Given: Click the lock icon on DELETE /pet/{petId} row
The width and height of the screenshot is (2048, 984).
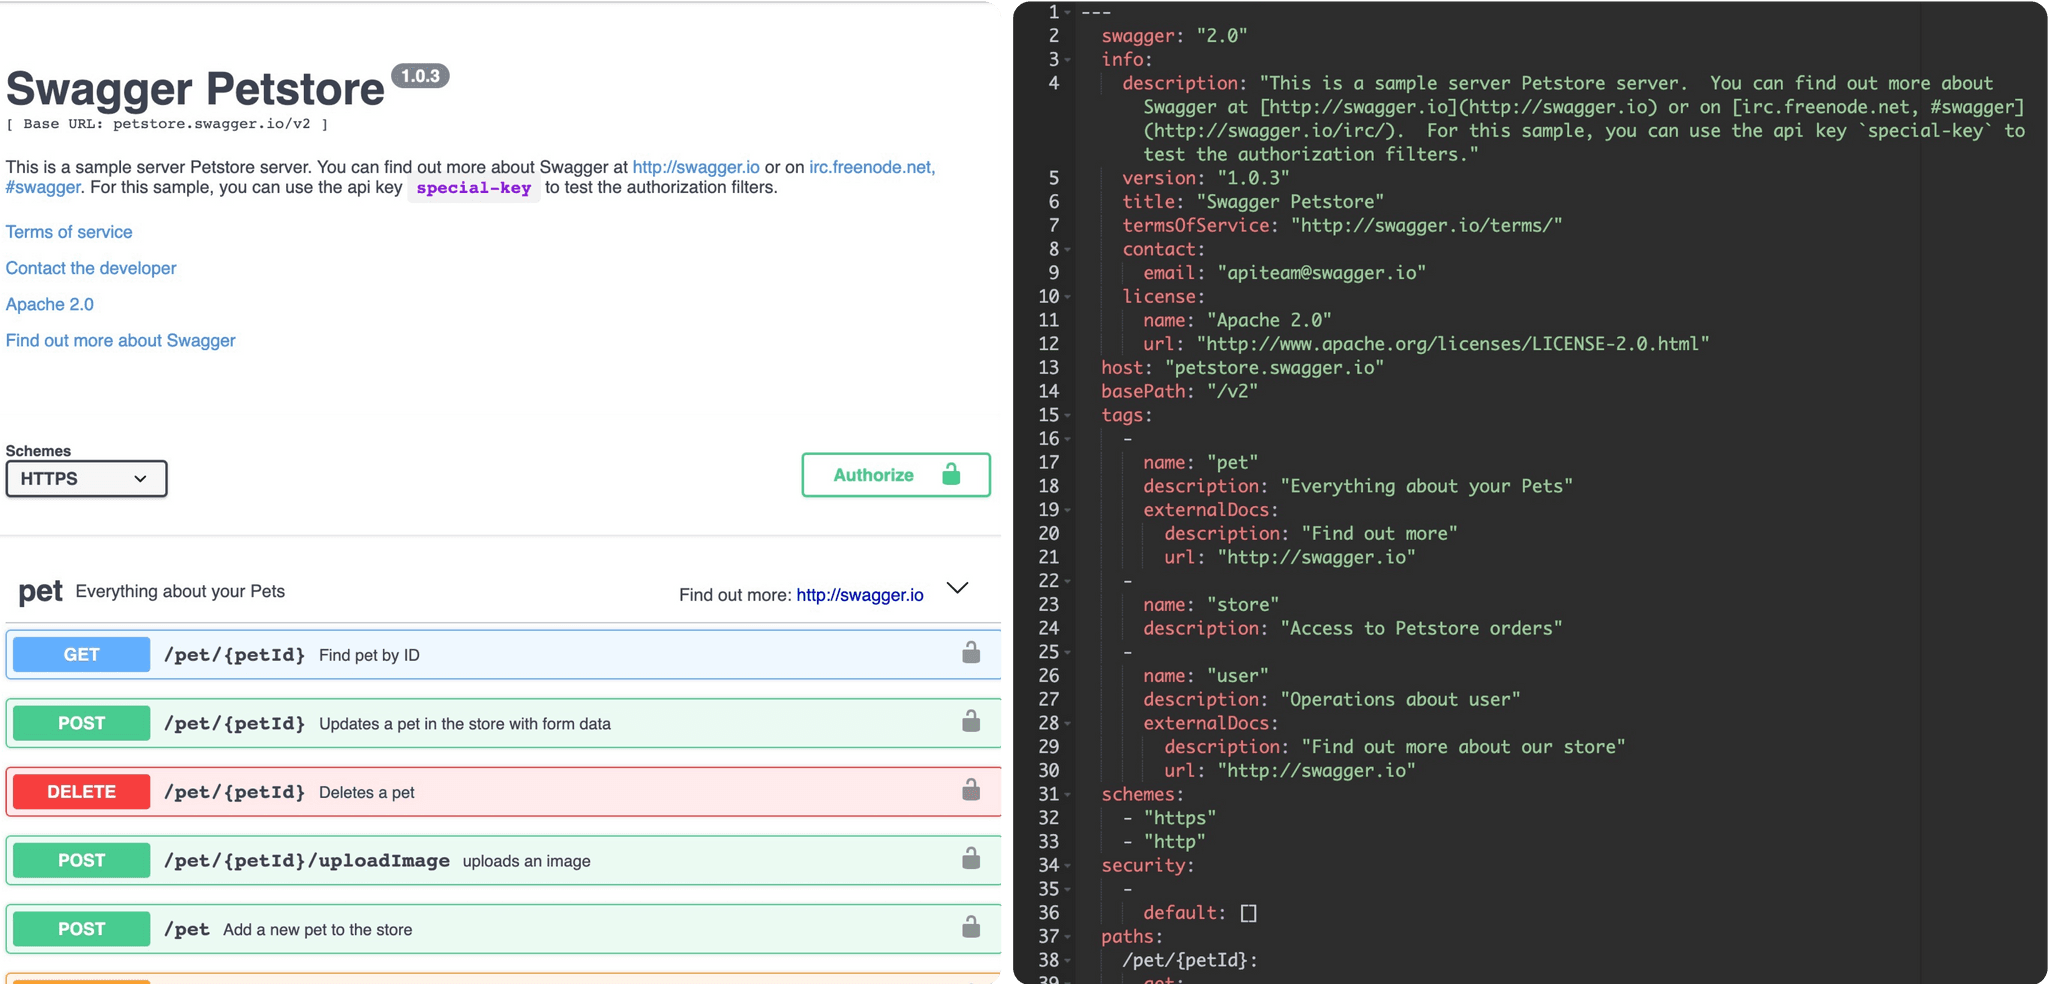Looking at the screenshot, I should (x=970, y=790).
